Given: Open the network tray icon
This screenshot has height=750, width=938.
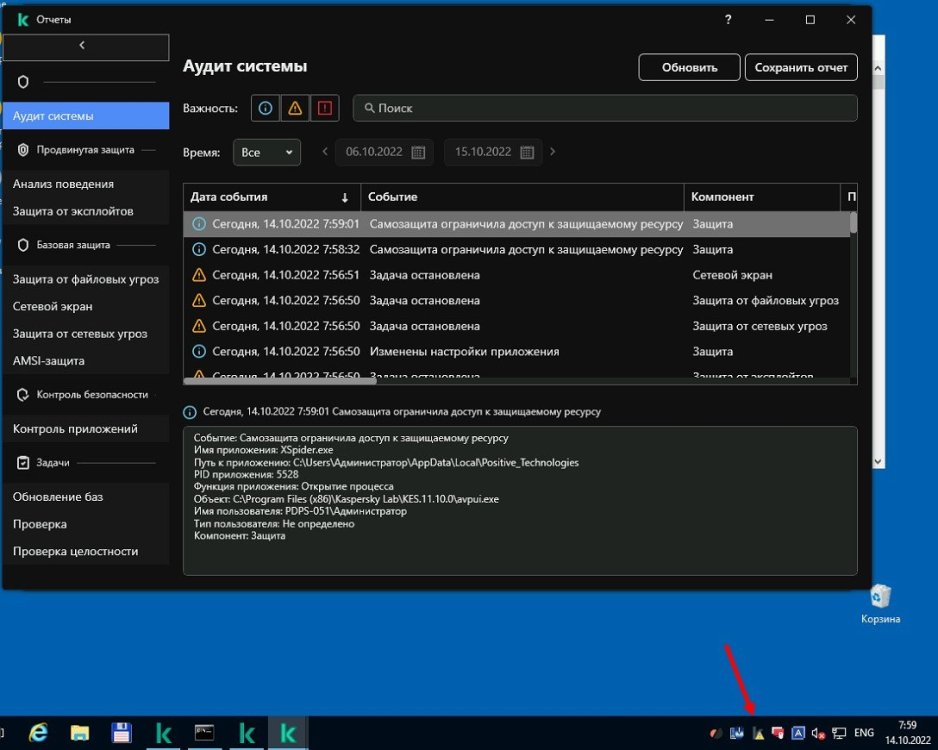Looking at the screenshot, I should click(839, 733).
